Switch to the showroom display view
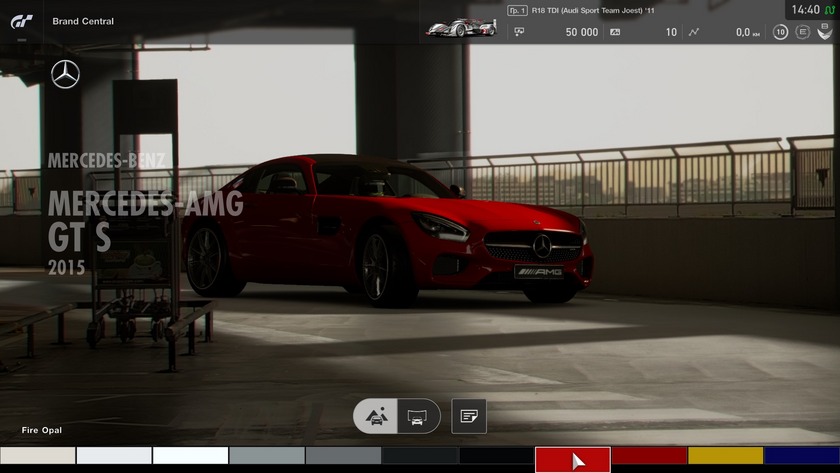Screen dimensions: 840x473 [418, 416]
